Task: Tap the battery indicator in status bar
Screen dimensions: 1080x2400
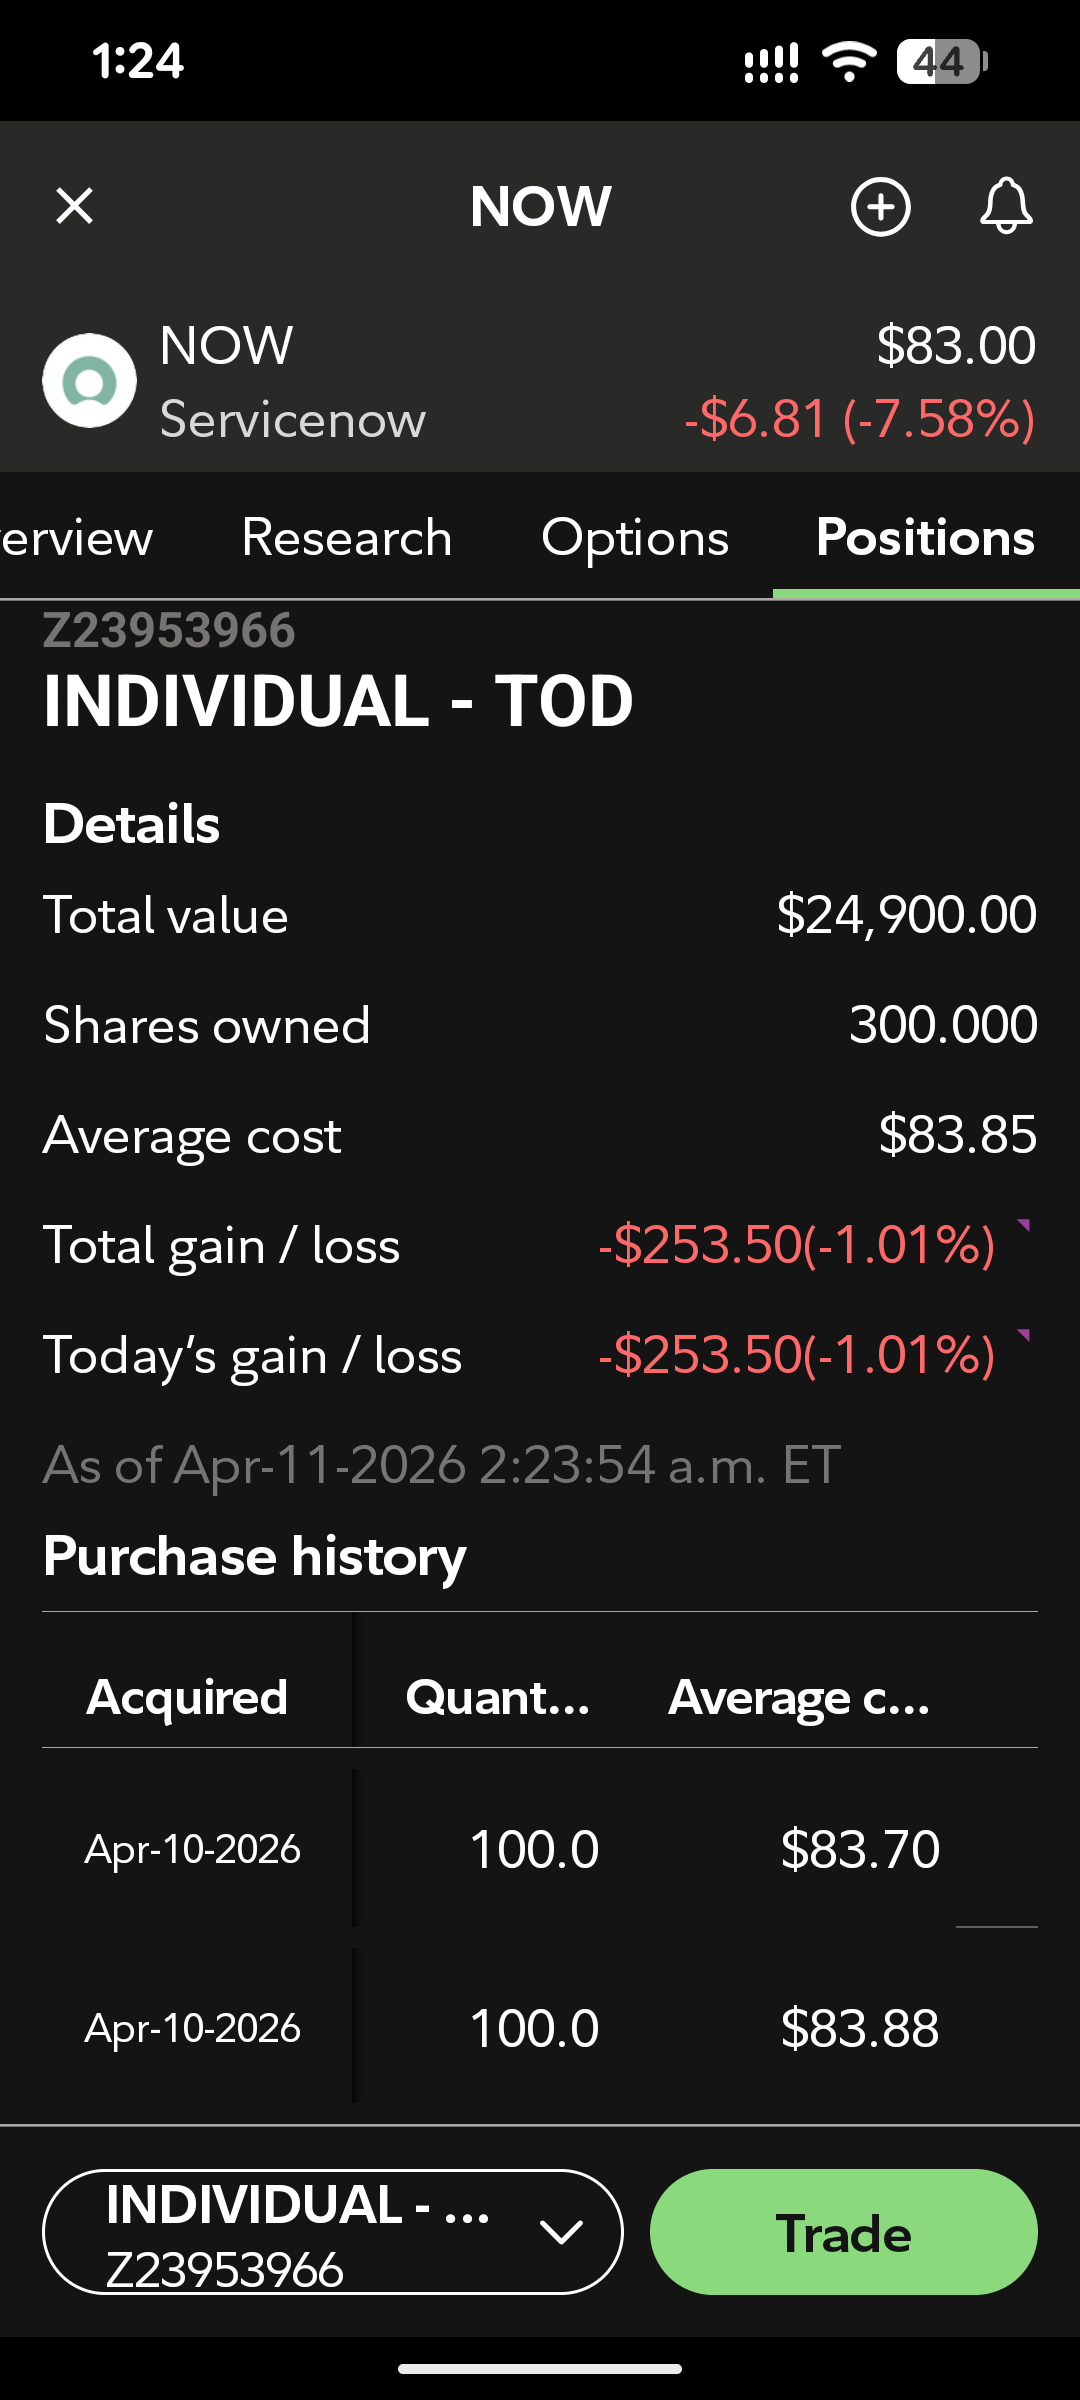Action: (941, 62)
